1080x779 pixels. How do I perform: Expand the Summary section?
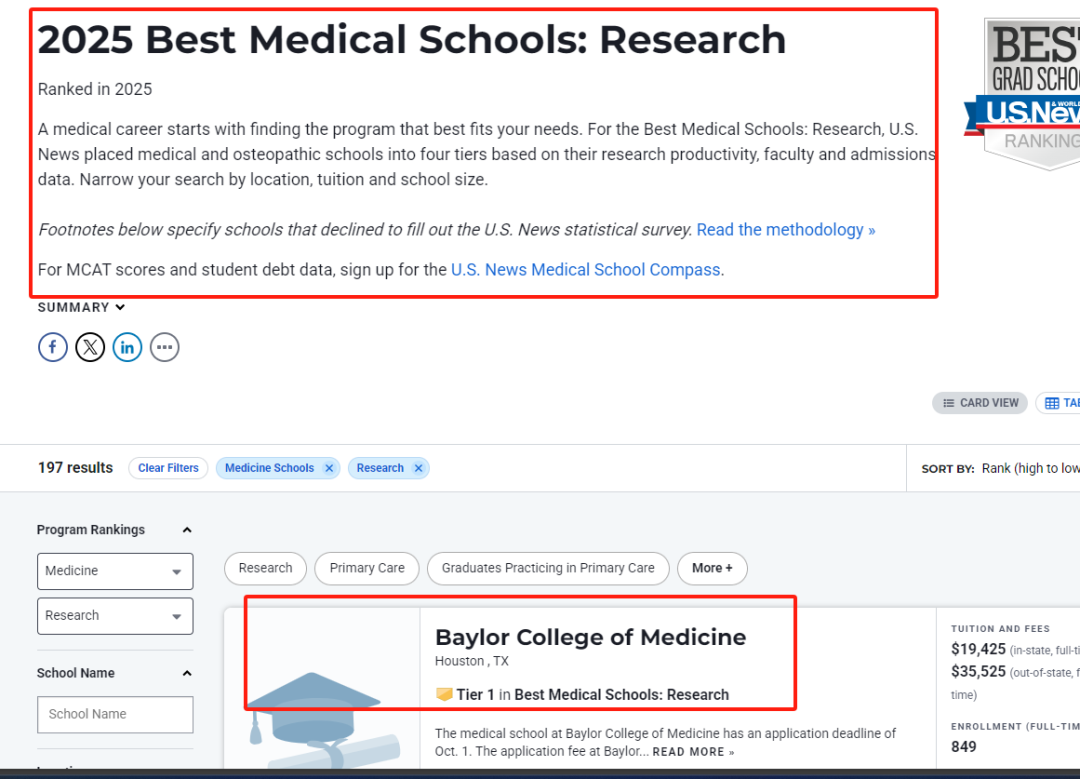pyautogui.click(x=81, y=307)
